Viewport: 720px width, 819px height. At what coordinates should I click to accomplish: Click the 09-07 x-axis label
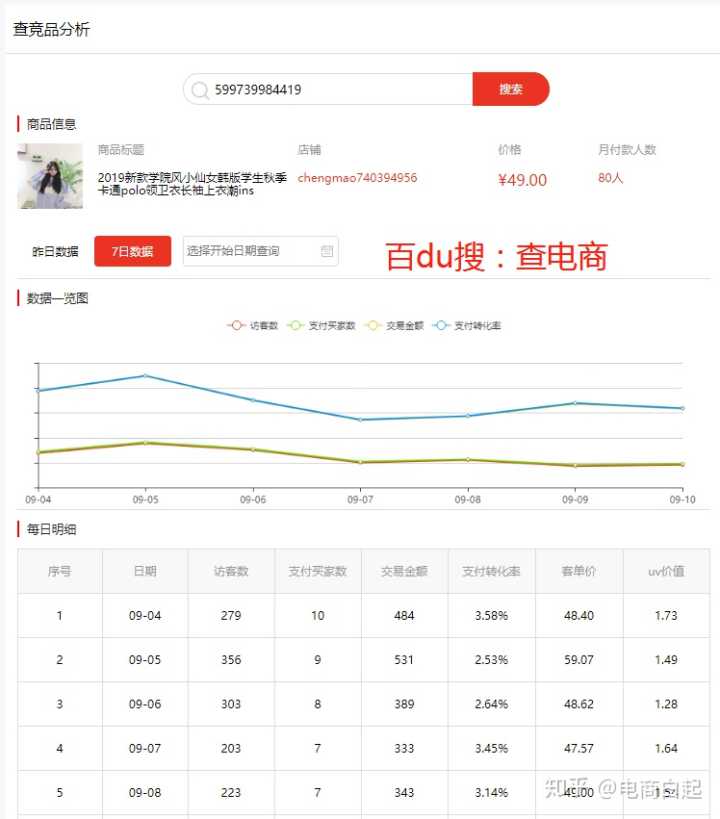point(360,500)
